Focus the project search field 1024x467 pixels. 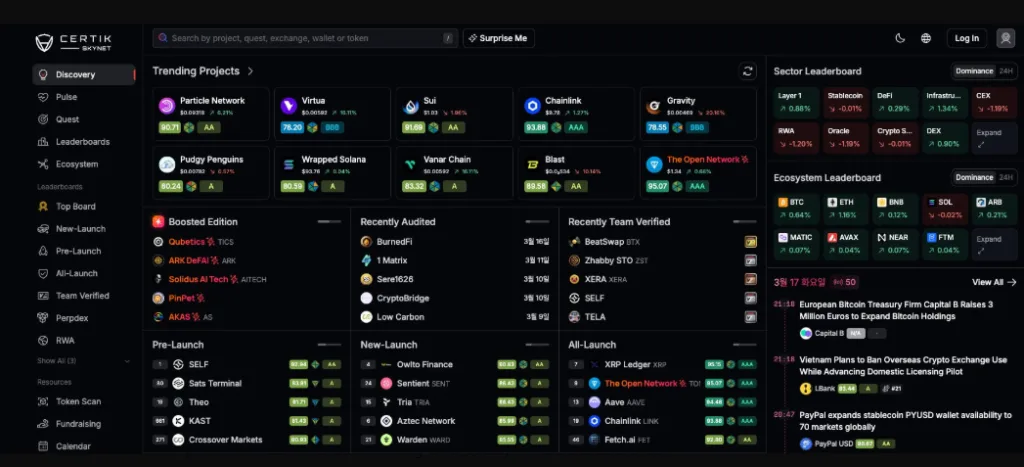305,38
